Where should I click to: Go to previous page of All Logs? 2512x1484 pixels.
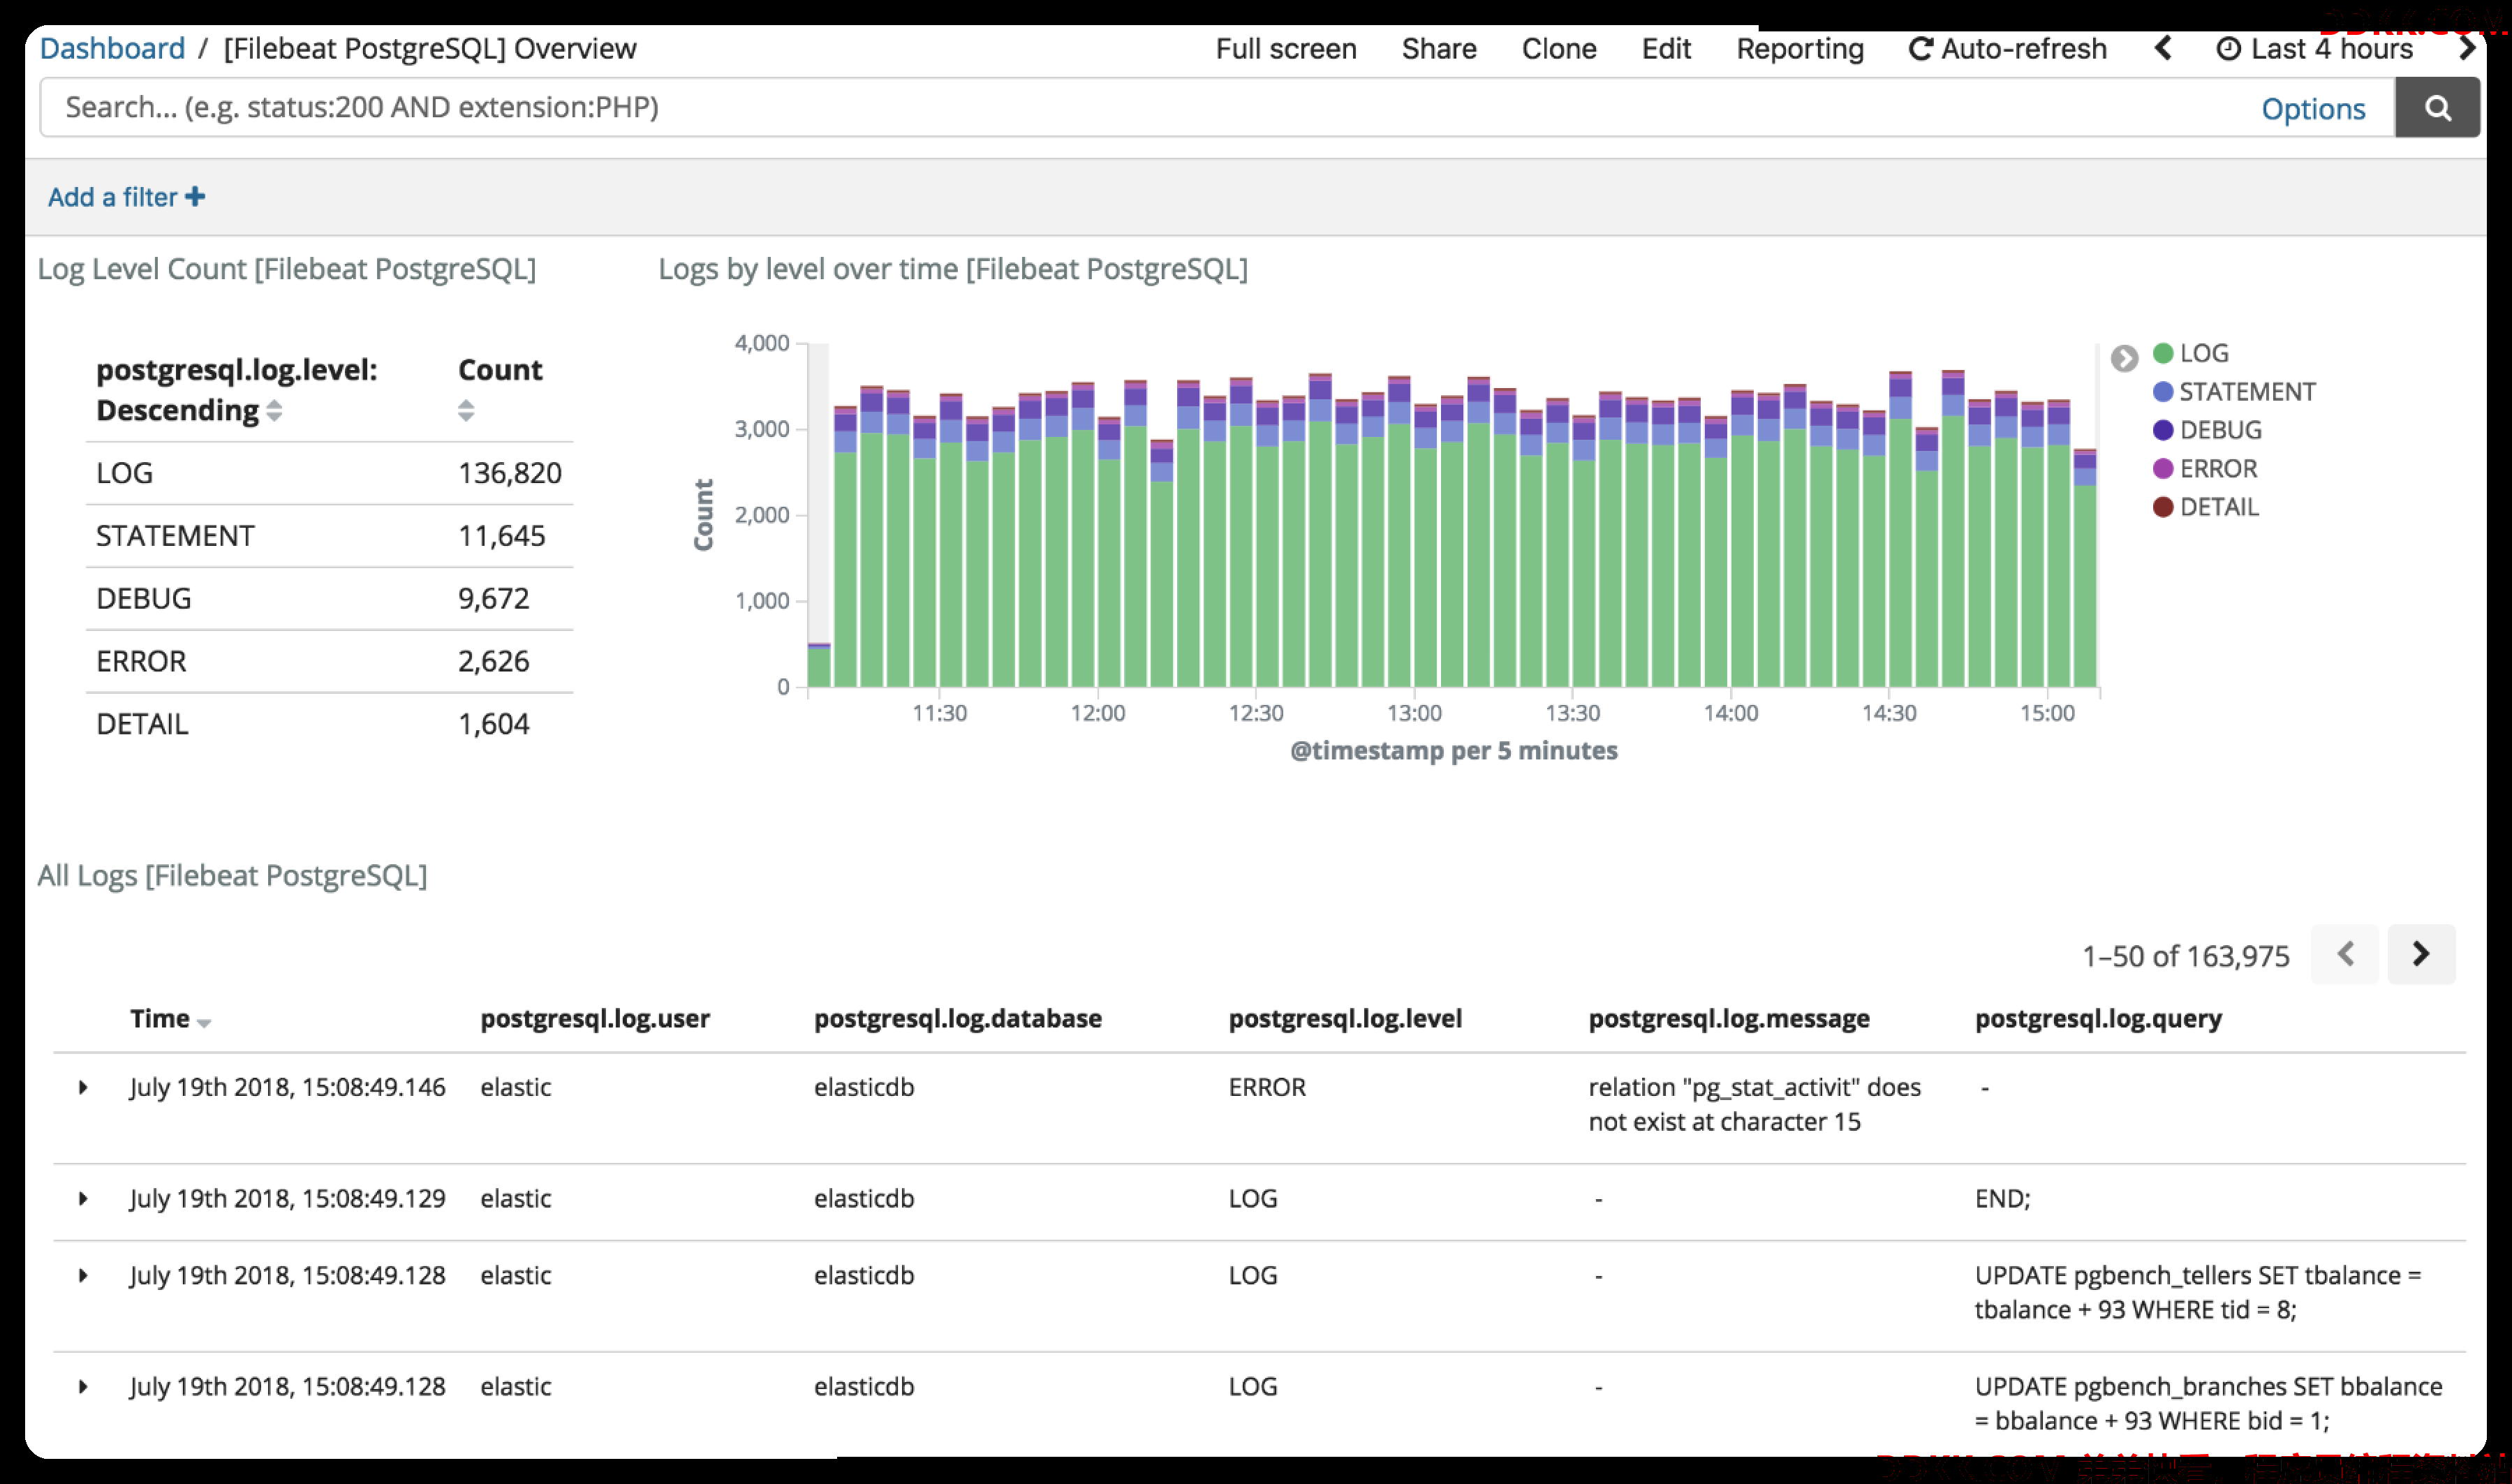[x=2345, y=954]
